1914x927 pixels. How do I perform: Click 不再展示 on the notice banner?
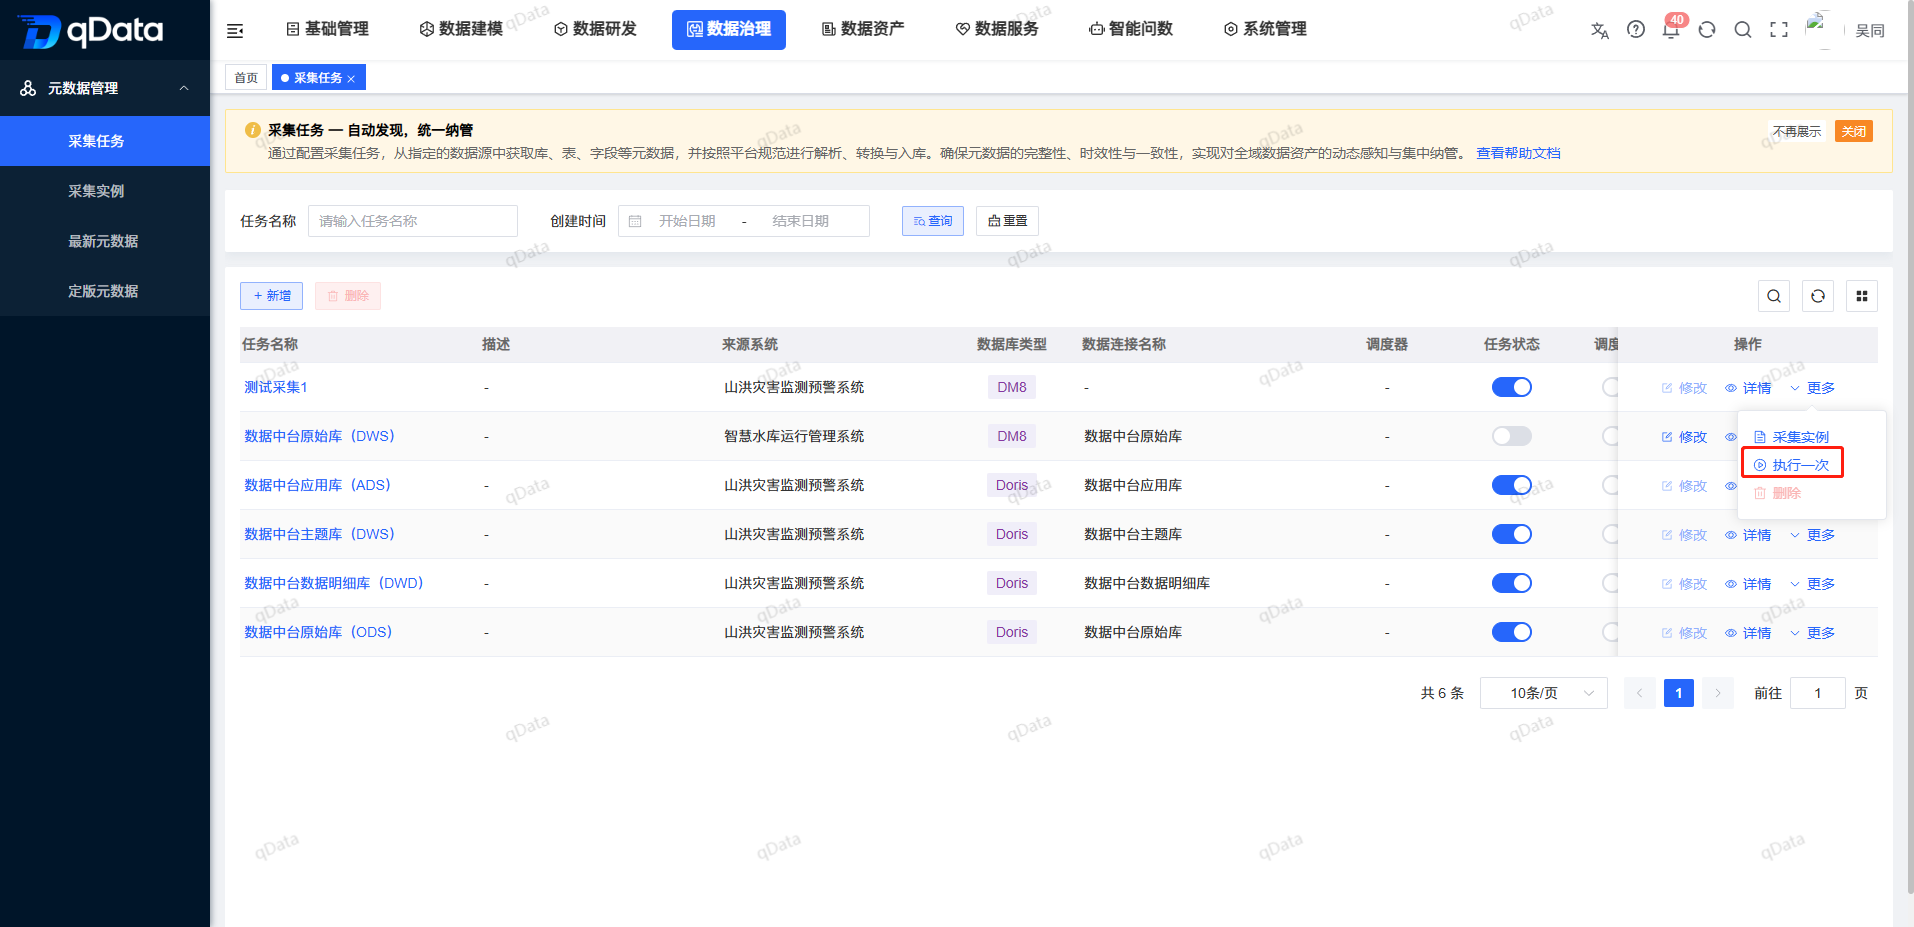[1797, 132]
